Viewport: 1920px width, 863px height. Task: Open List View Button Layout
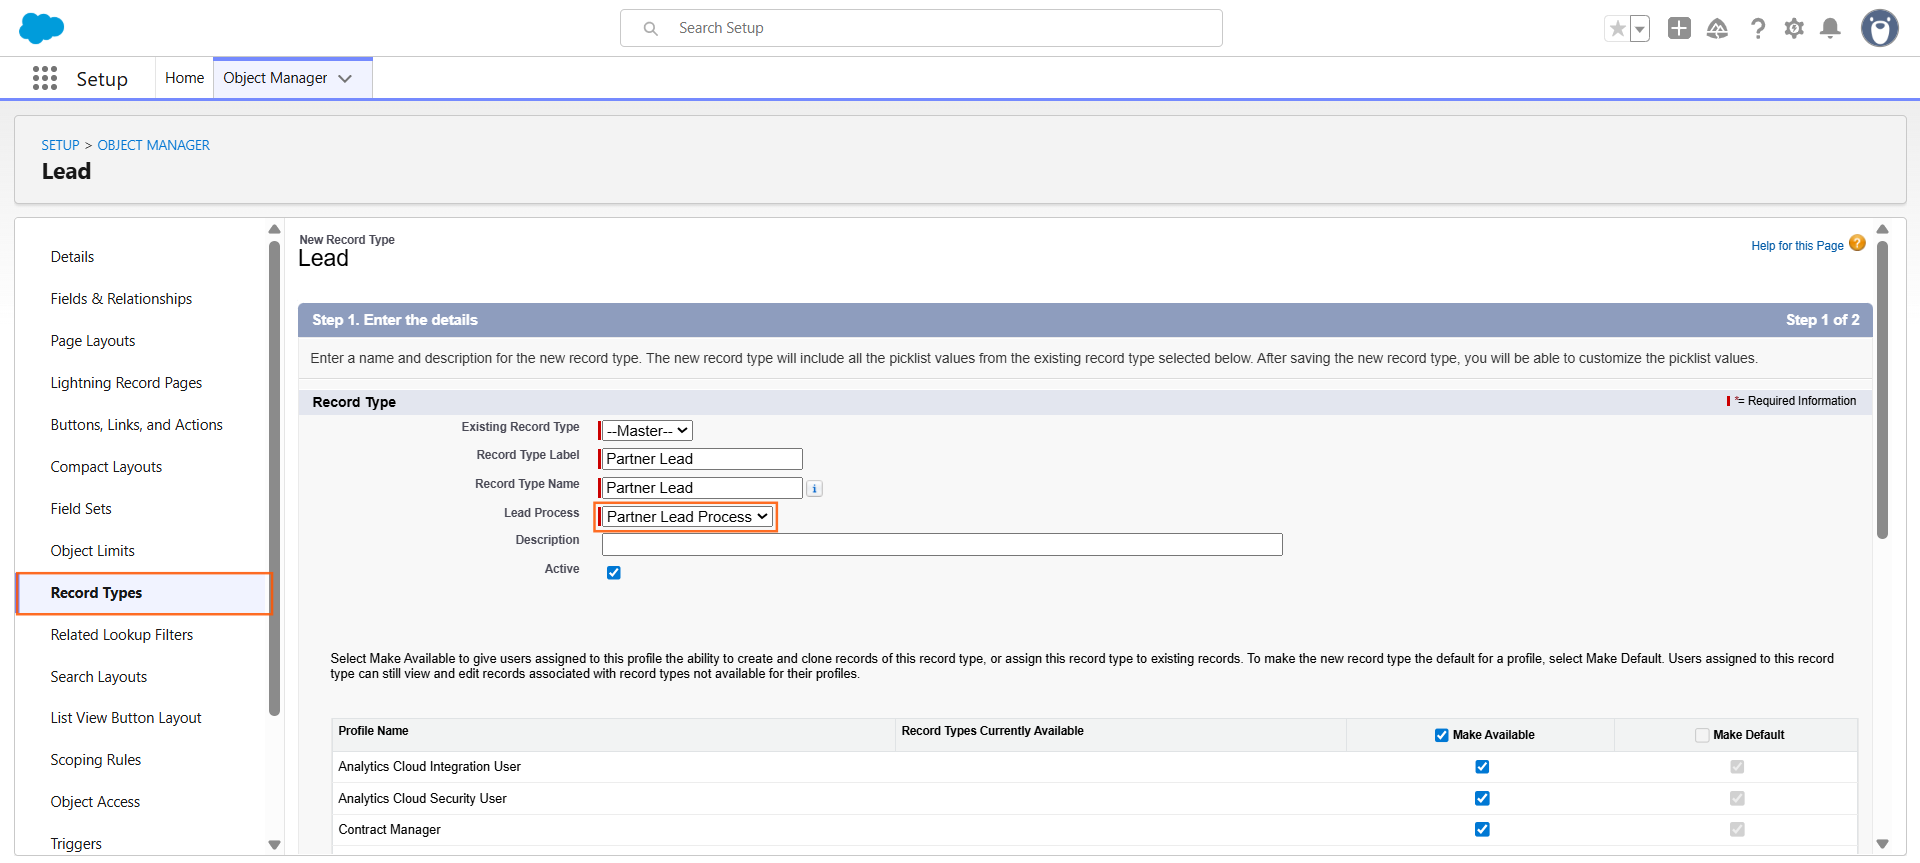tap(126, 718)
